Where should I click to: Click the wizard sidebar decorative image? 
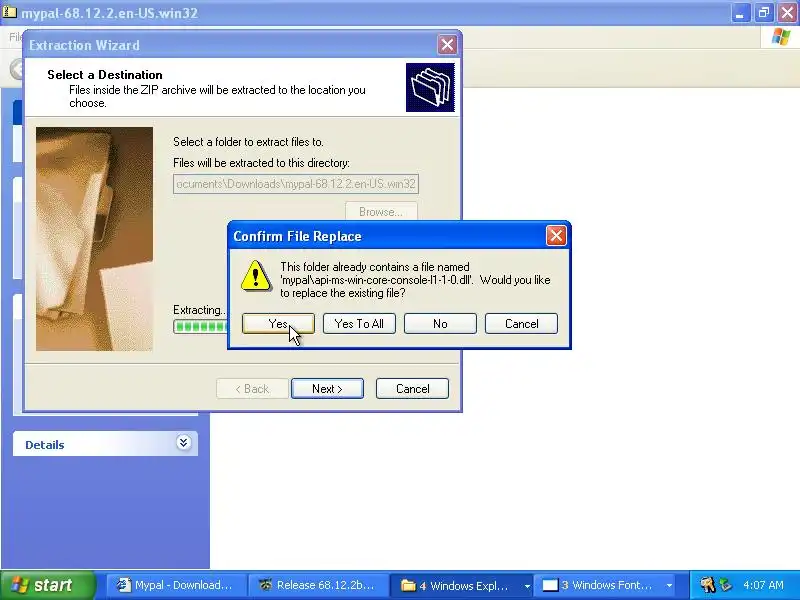94,239
